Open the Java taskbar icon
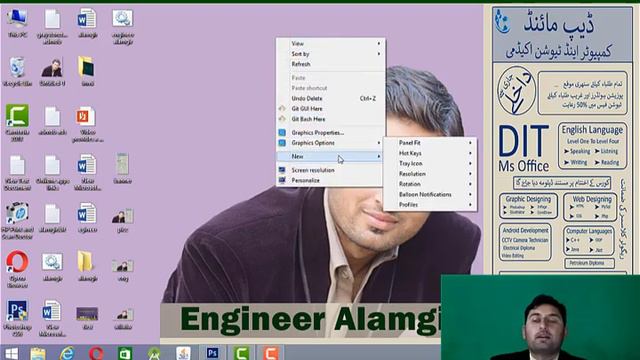 click(183, 353)
